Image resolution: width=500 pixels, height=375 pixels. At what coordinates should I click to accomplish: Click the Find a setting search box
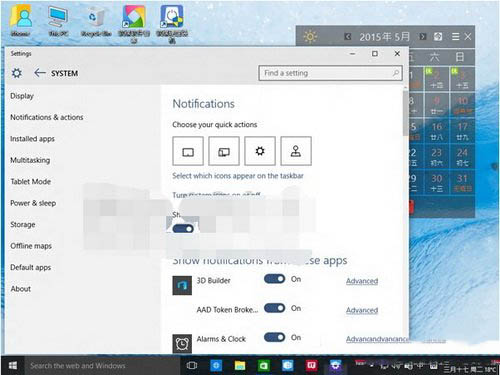(330, 73)
